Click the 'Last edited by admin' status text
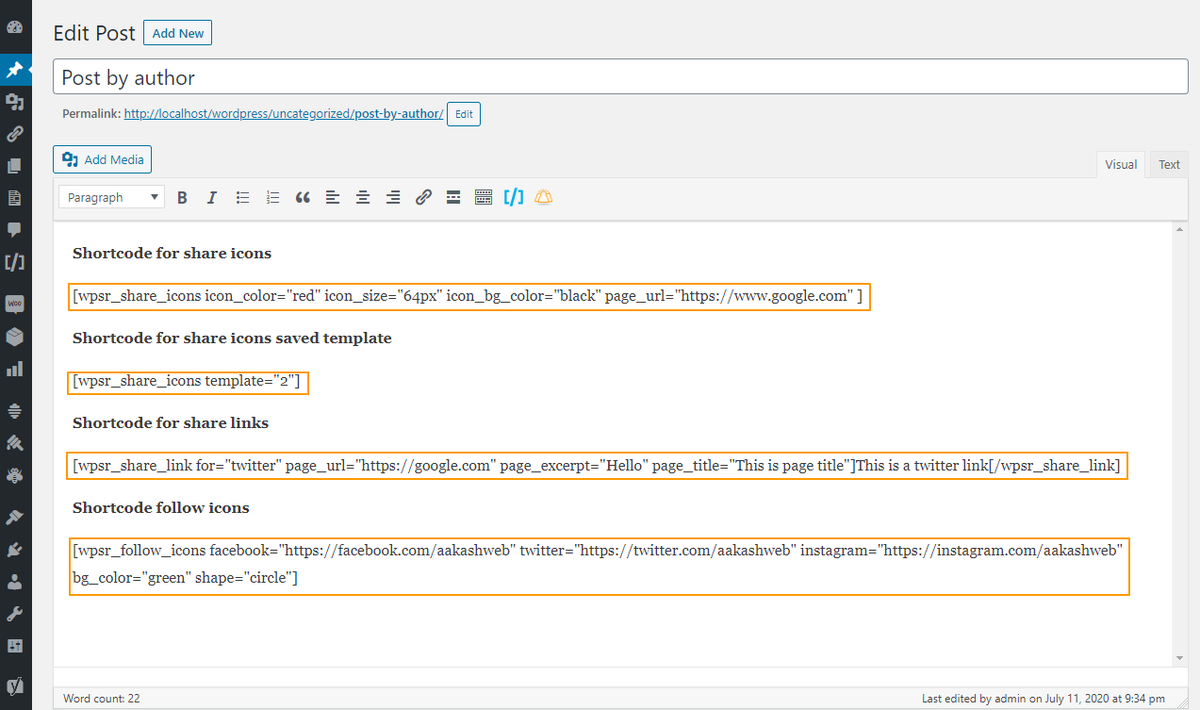Image resolution: width=1200 pixels, height=710 pixels. (1043, 698)
